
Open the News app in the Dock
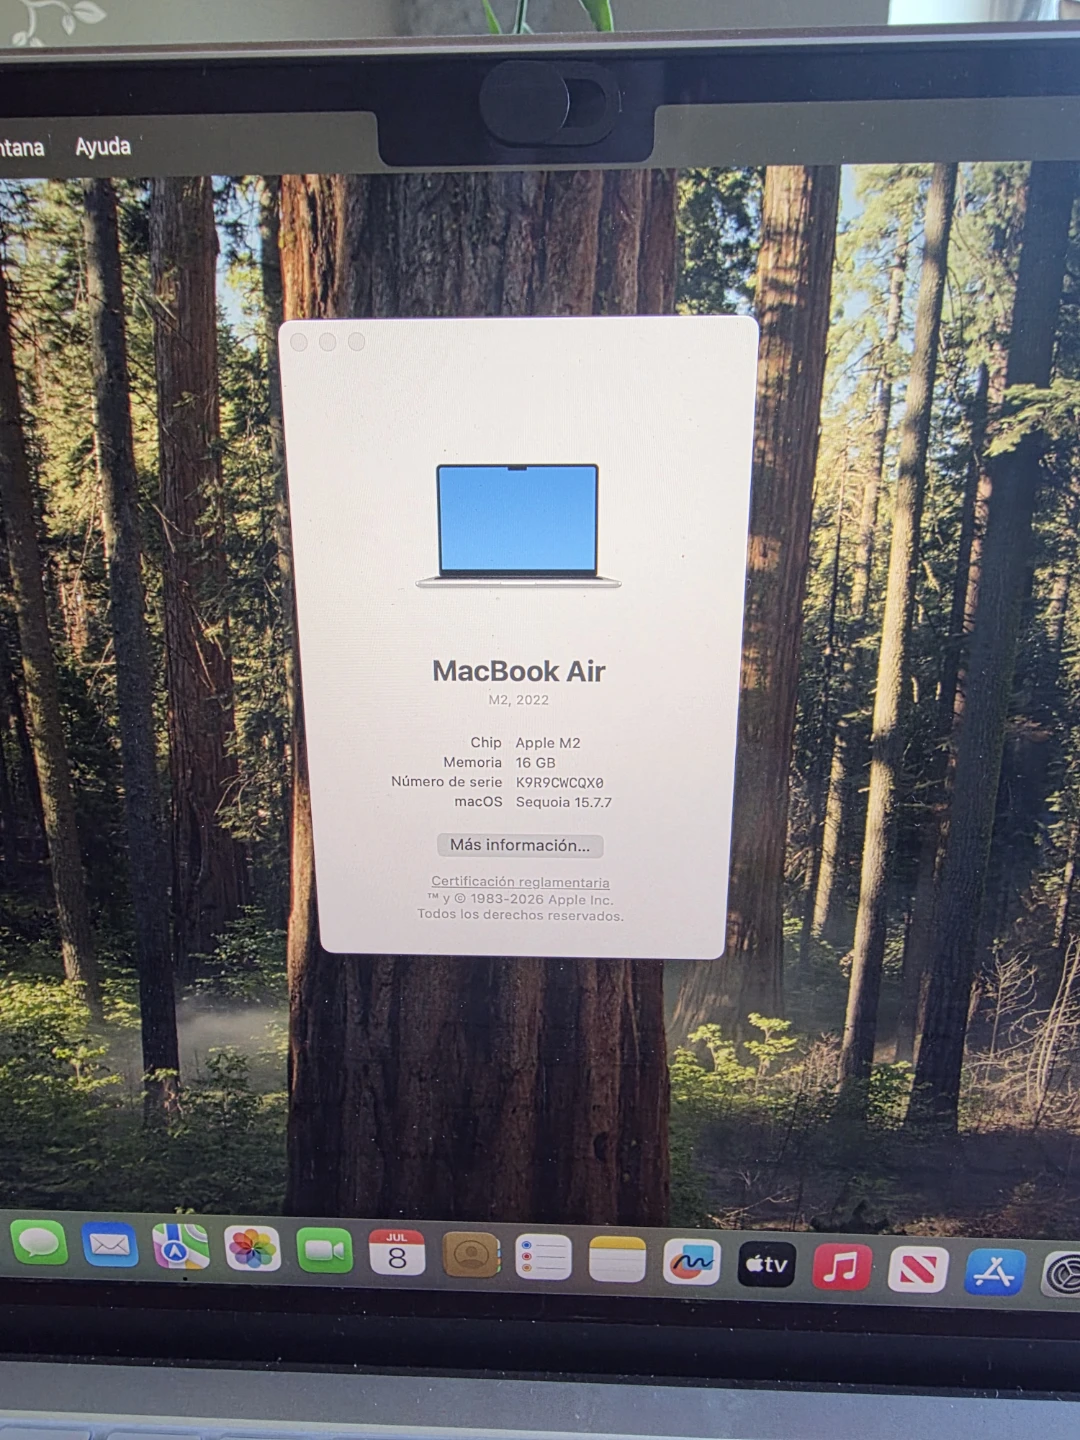click(x=918, y=1270)
